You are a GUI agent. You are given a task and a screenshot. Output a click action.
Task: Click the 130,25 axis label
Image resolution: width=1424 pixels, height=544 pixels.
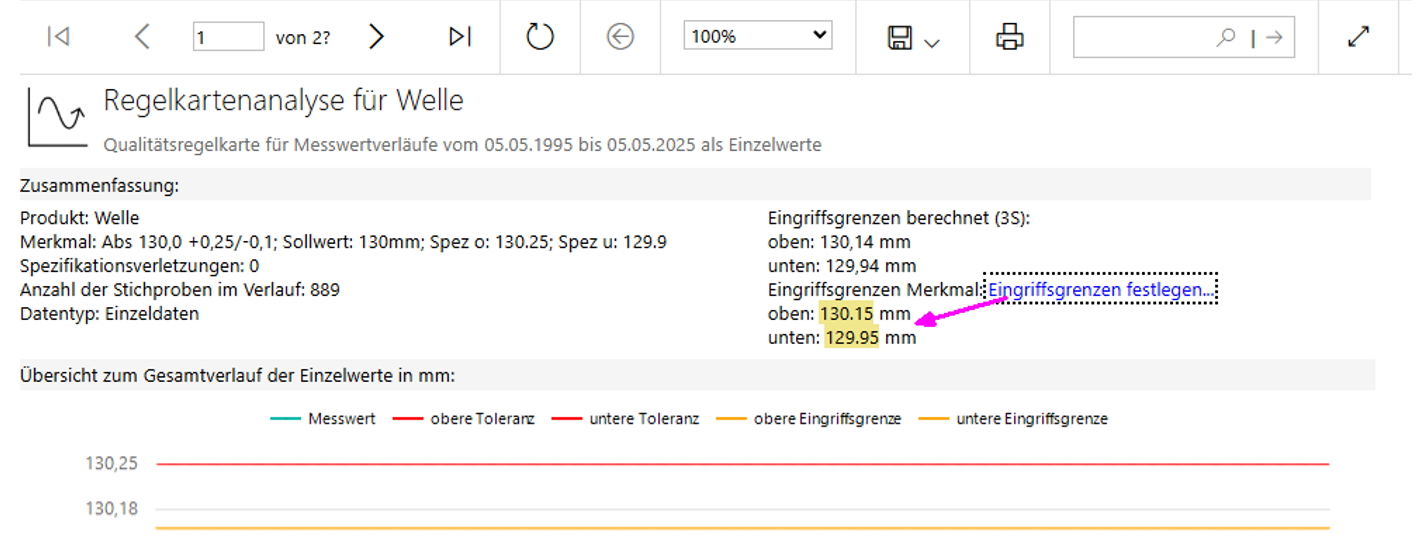click(112, 464)
